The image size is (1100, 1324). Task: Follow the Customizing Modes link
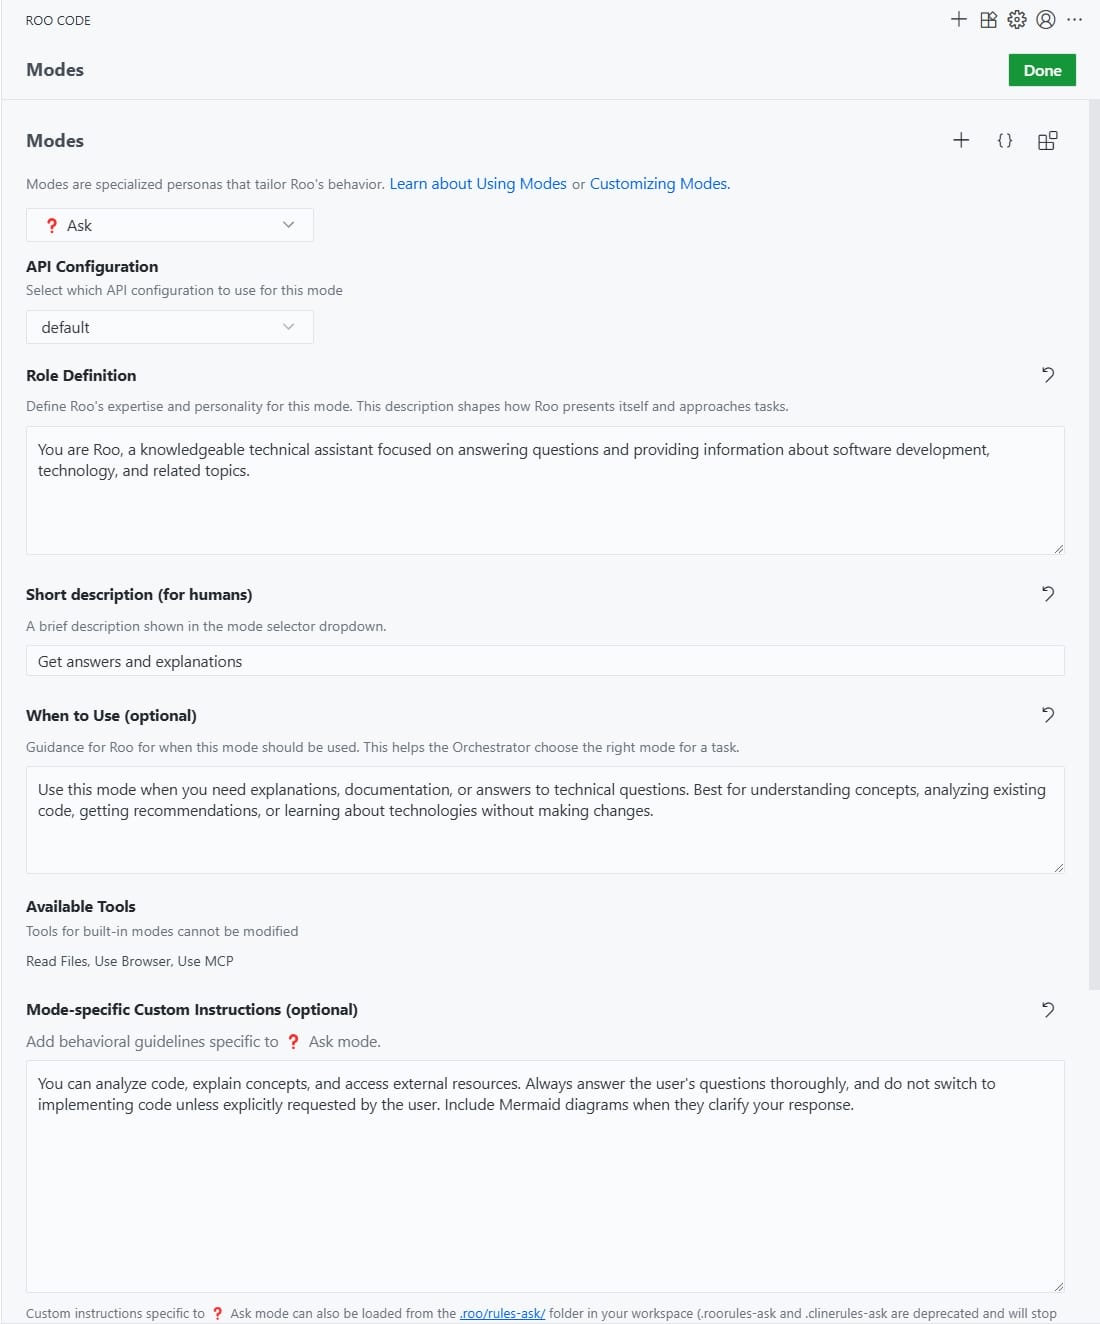(659, 184)
